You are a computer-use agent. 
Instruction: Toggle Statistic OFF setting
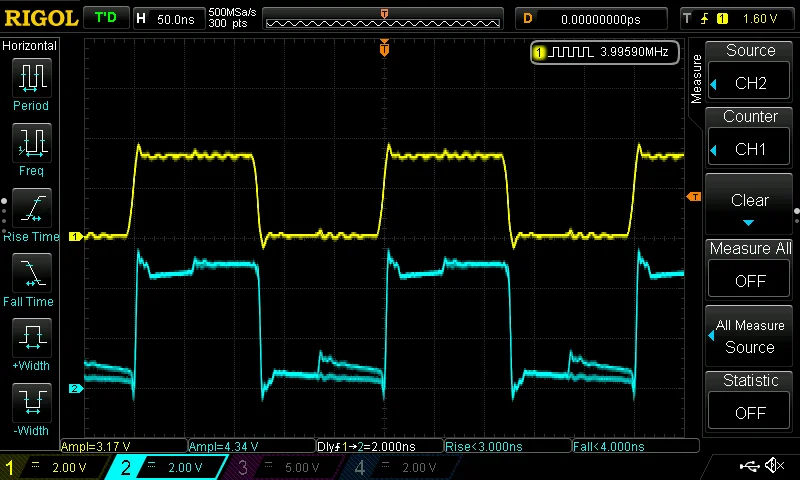pos(749,401)
